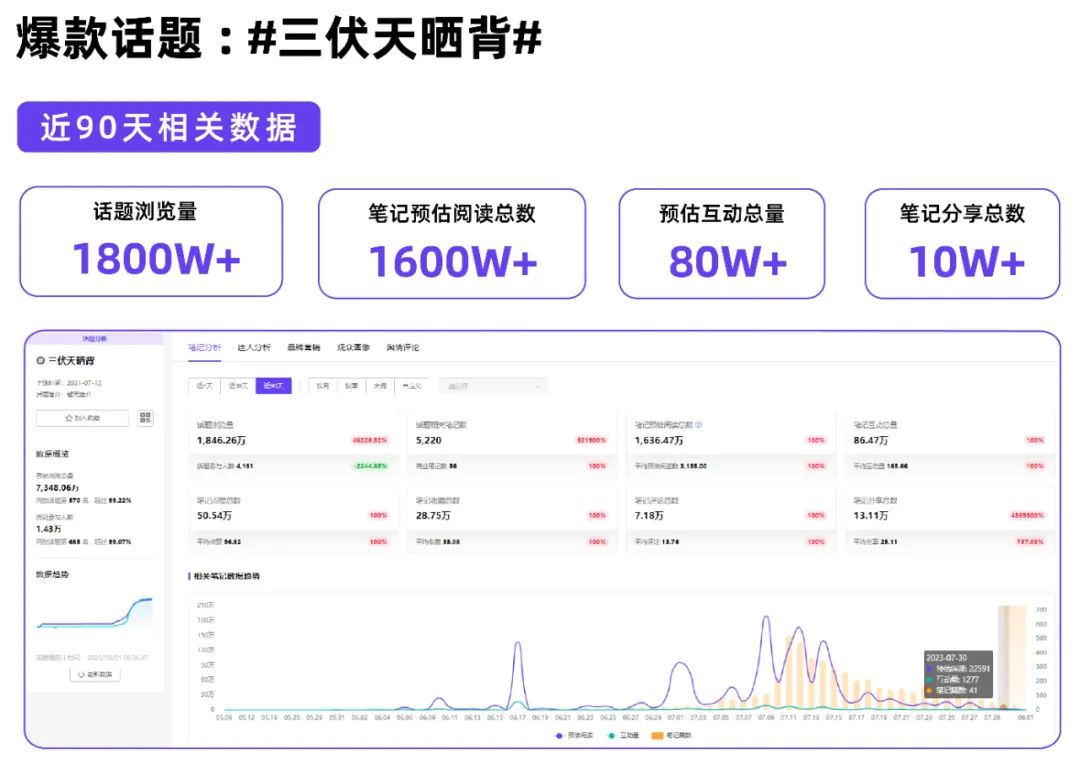
Task: Select the 近90天 time range option
Action: click(x=273, y=386)
